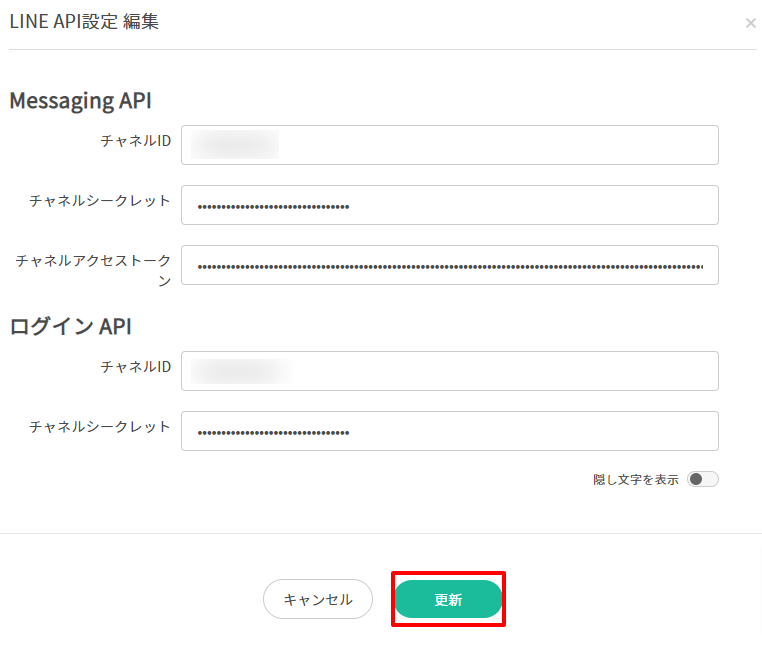Close the LINE API設定 編集 dialog with X
Screen dimensions: 762x652
click(750, 23)
